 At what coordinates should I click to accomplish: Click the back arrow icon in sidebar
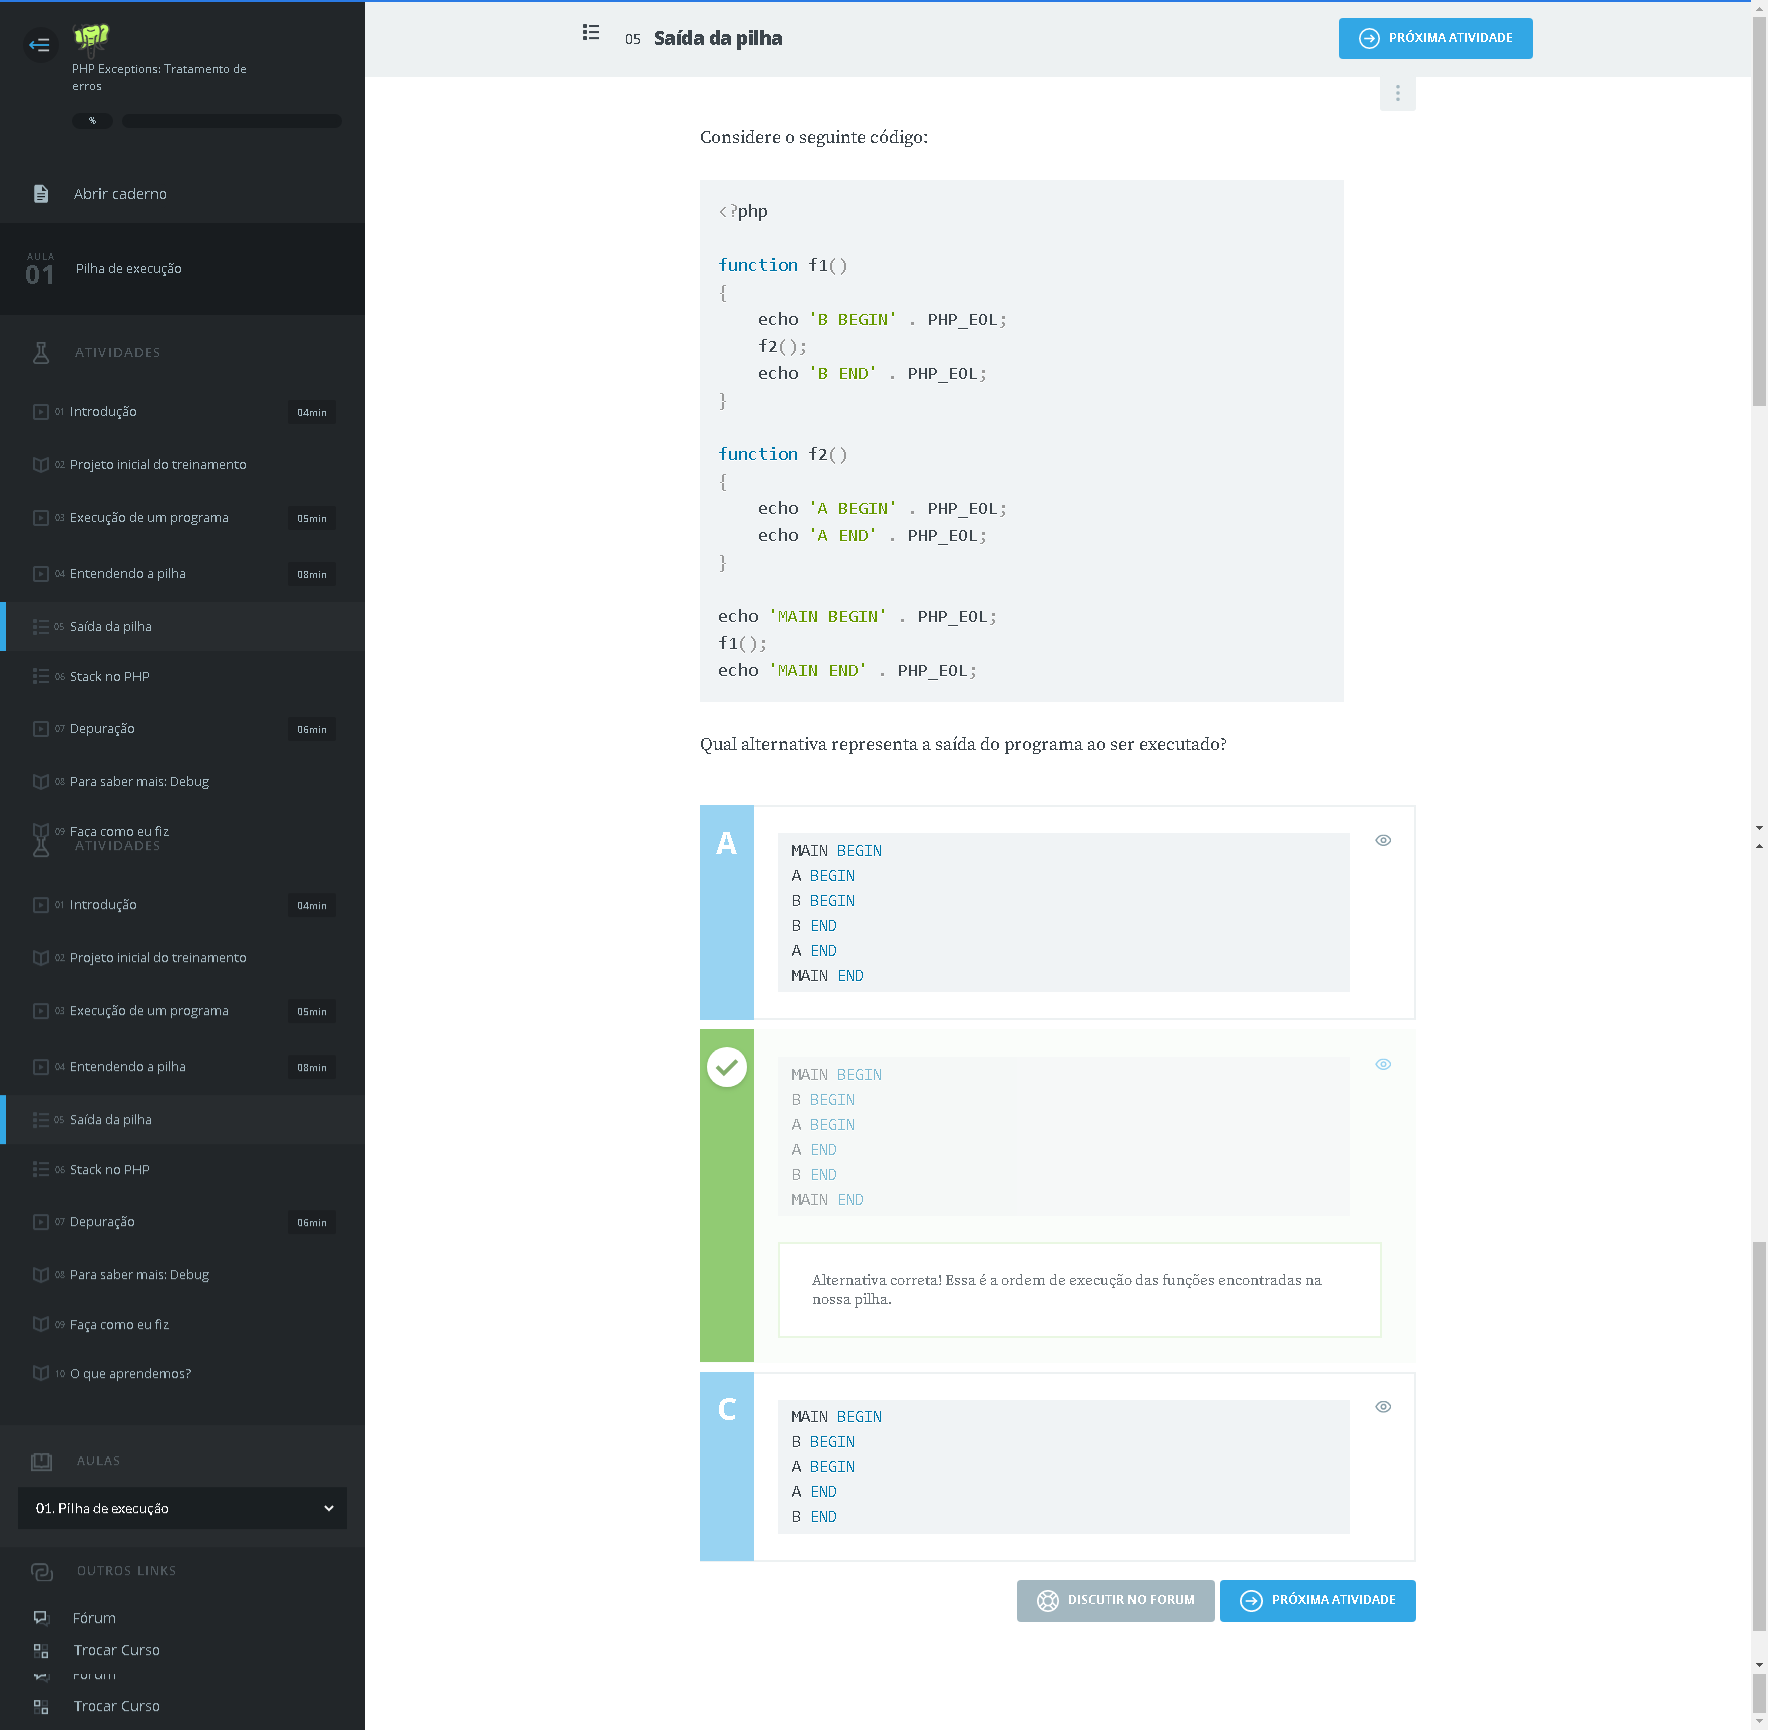(x=40, y=44)
